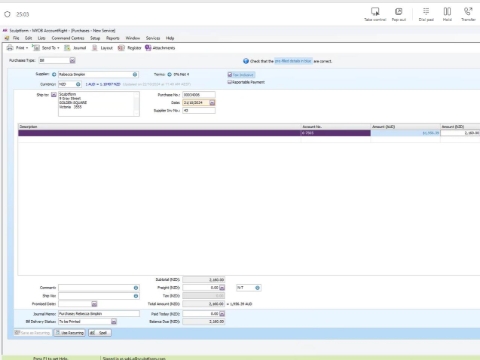Viewport: 480px width, 360px height.
Task: Open the Currency selector list
Action: 78,84
